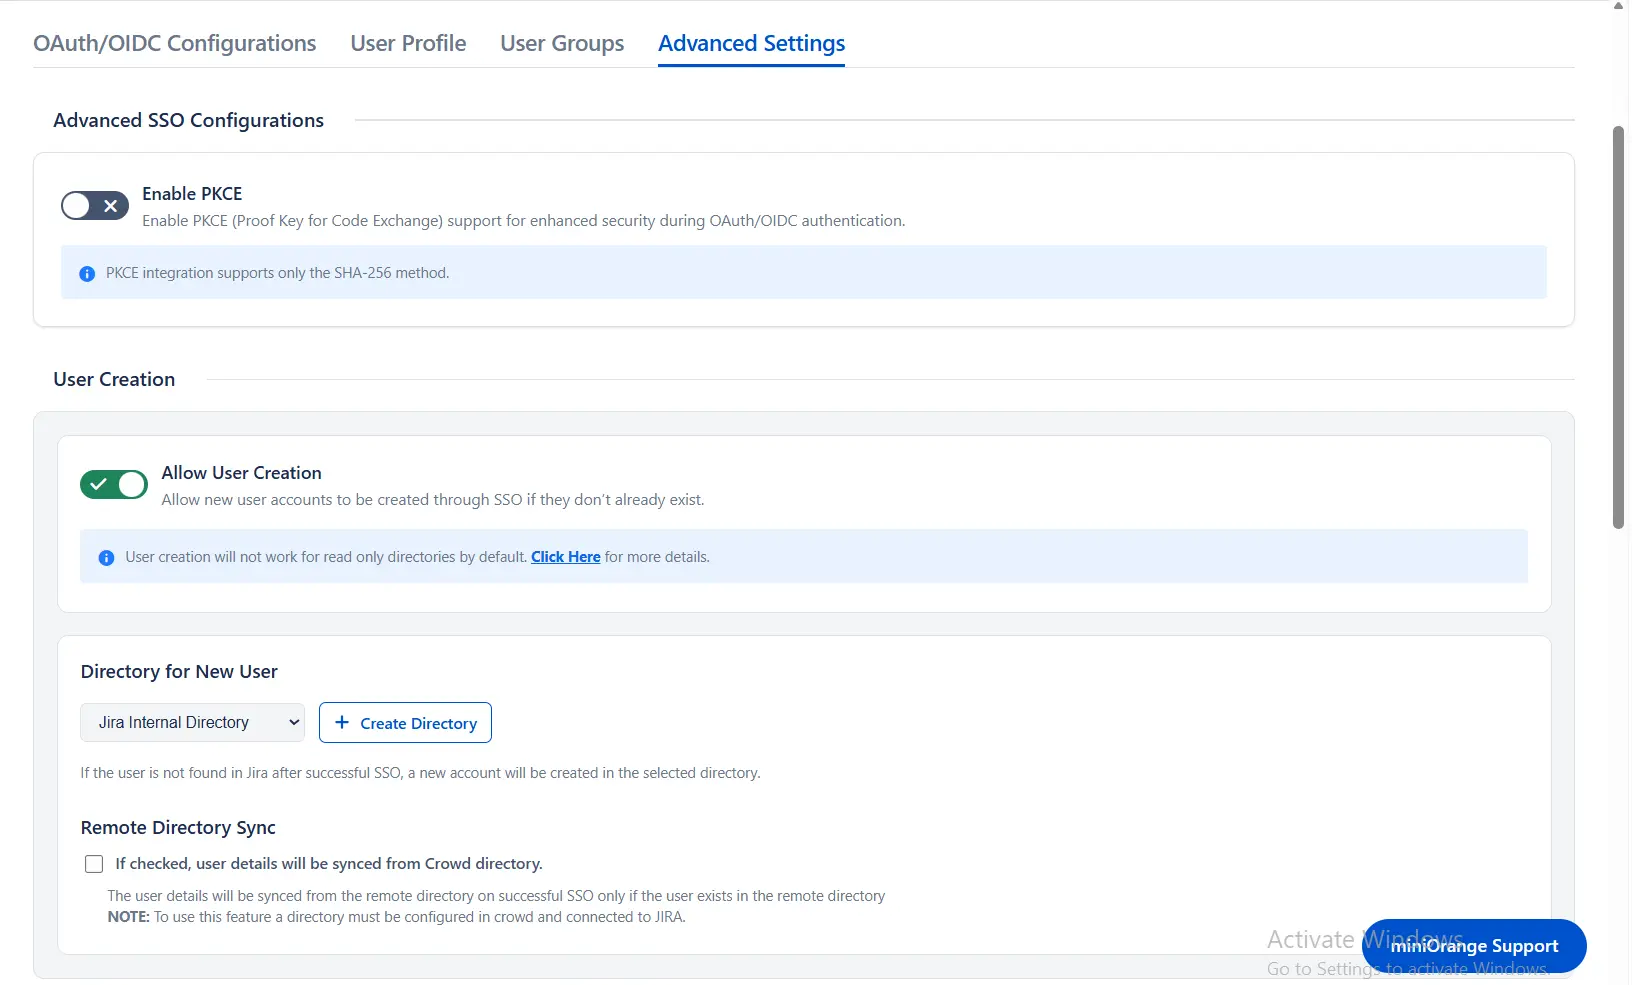Click the Enable PKCE label text
This screenshot has width=1632, height=985.
point(192,194)
